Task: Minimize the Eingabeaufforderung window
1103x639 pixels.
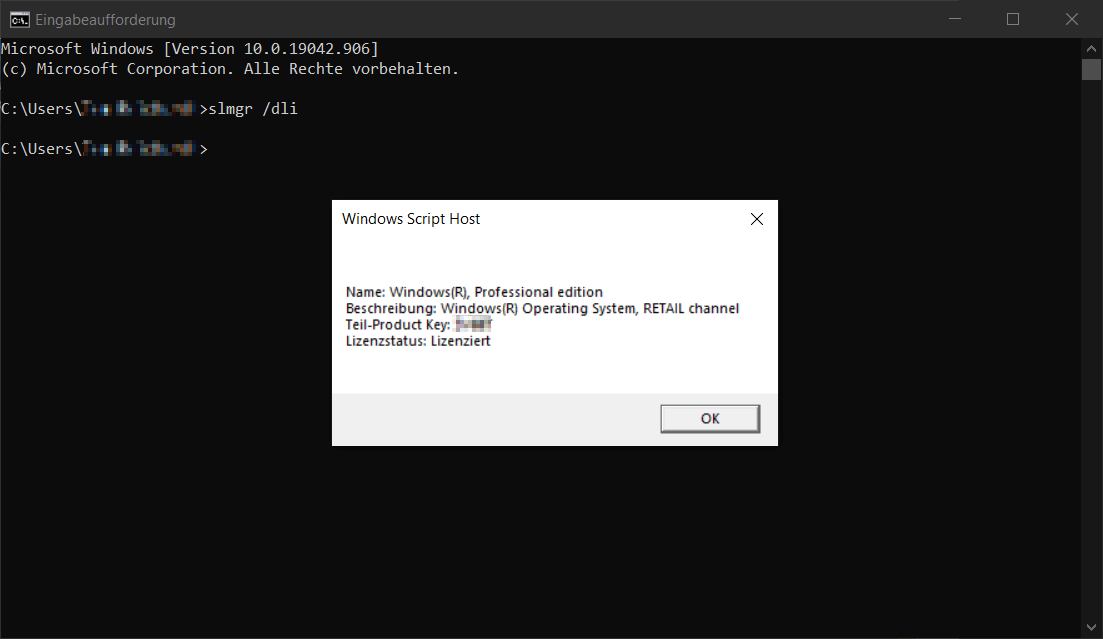Action: 955,19
